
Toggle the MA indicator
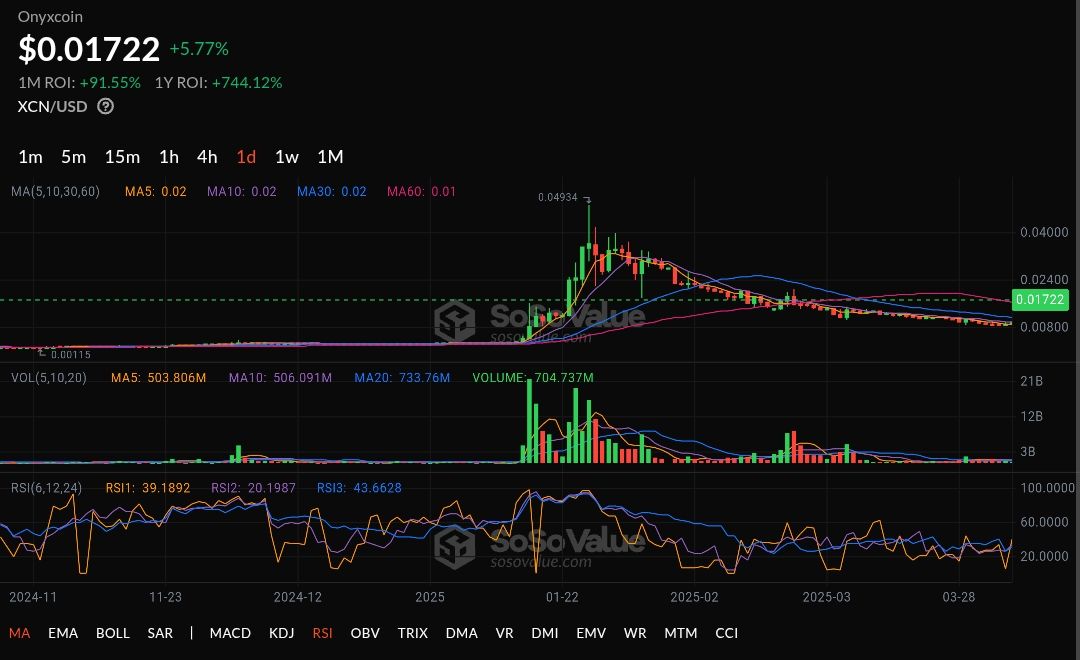tap(19, 632)
